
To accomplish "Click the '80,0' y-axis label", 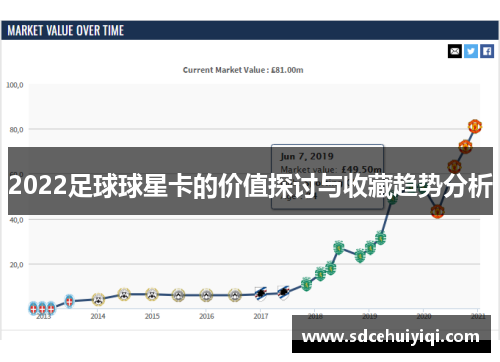I will click(16, 130).
